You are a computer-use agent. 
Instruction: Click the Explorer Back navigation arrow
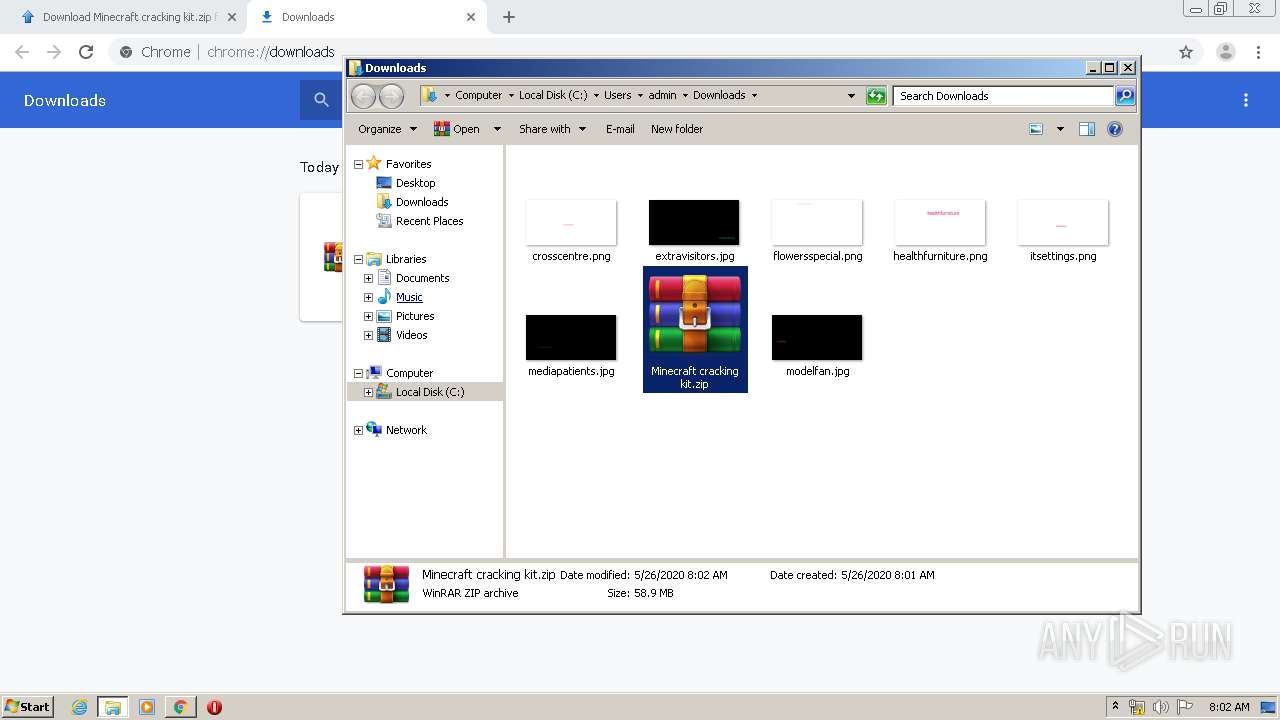click(x=363, y=96)
